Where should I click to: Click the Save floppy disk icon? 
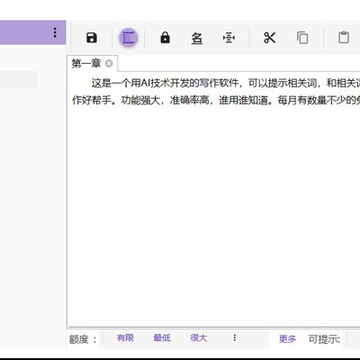click(92, 38)
